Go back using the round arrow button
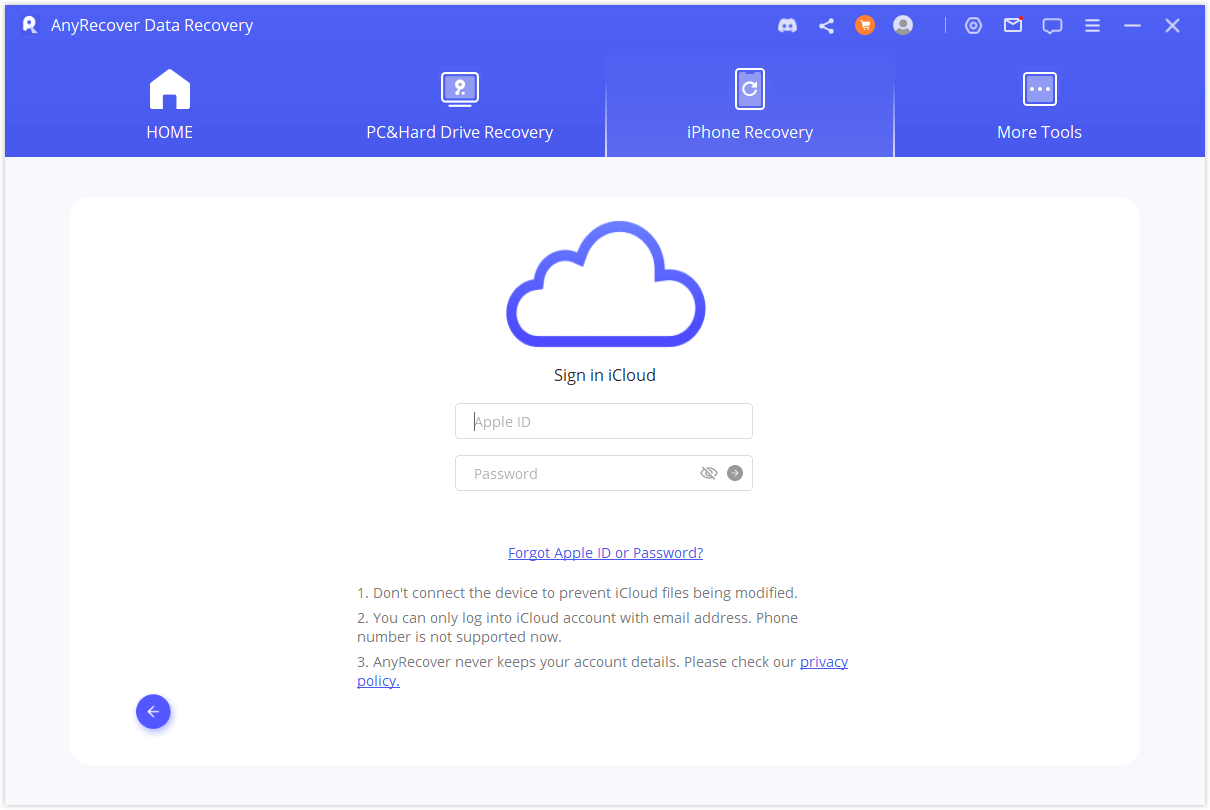 (x=153, y=712)
